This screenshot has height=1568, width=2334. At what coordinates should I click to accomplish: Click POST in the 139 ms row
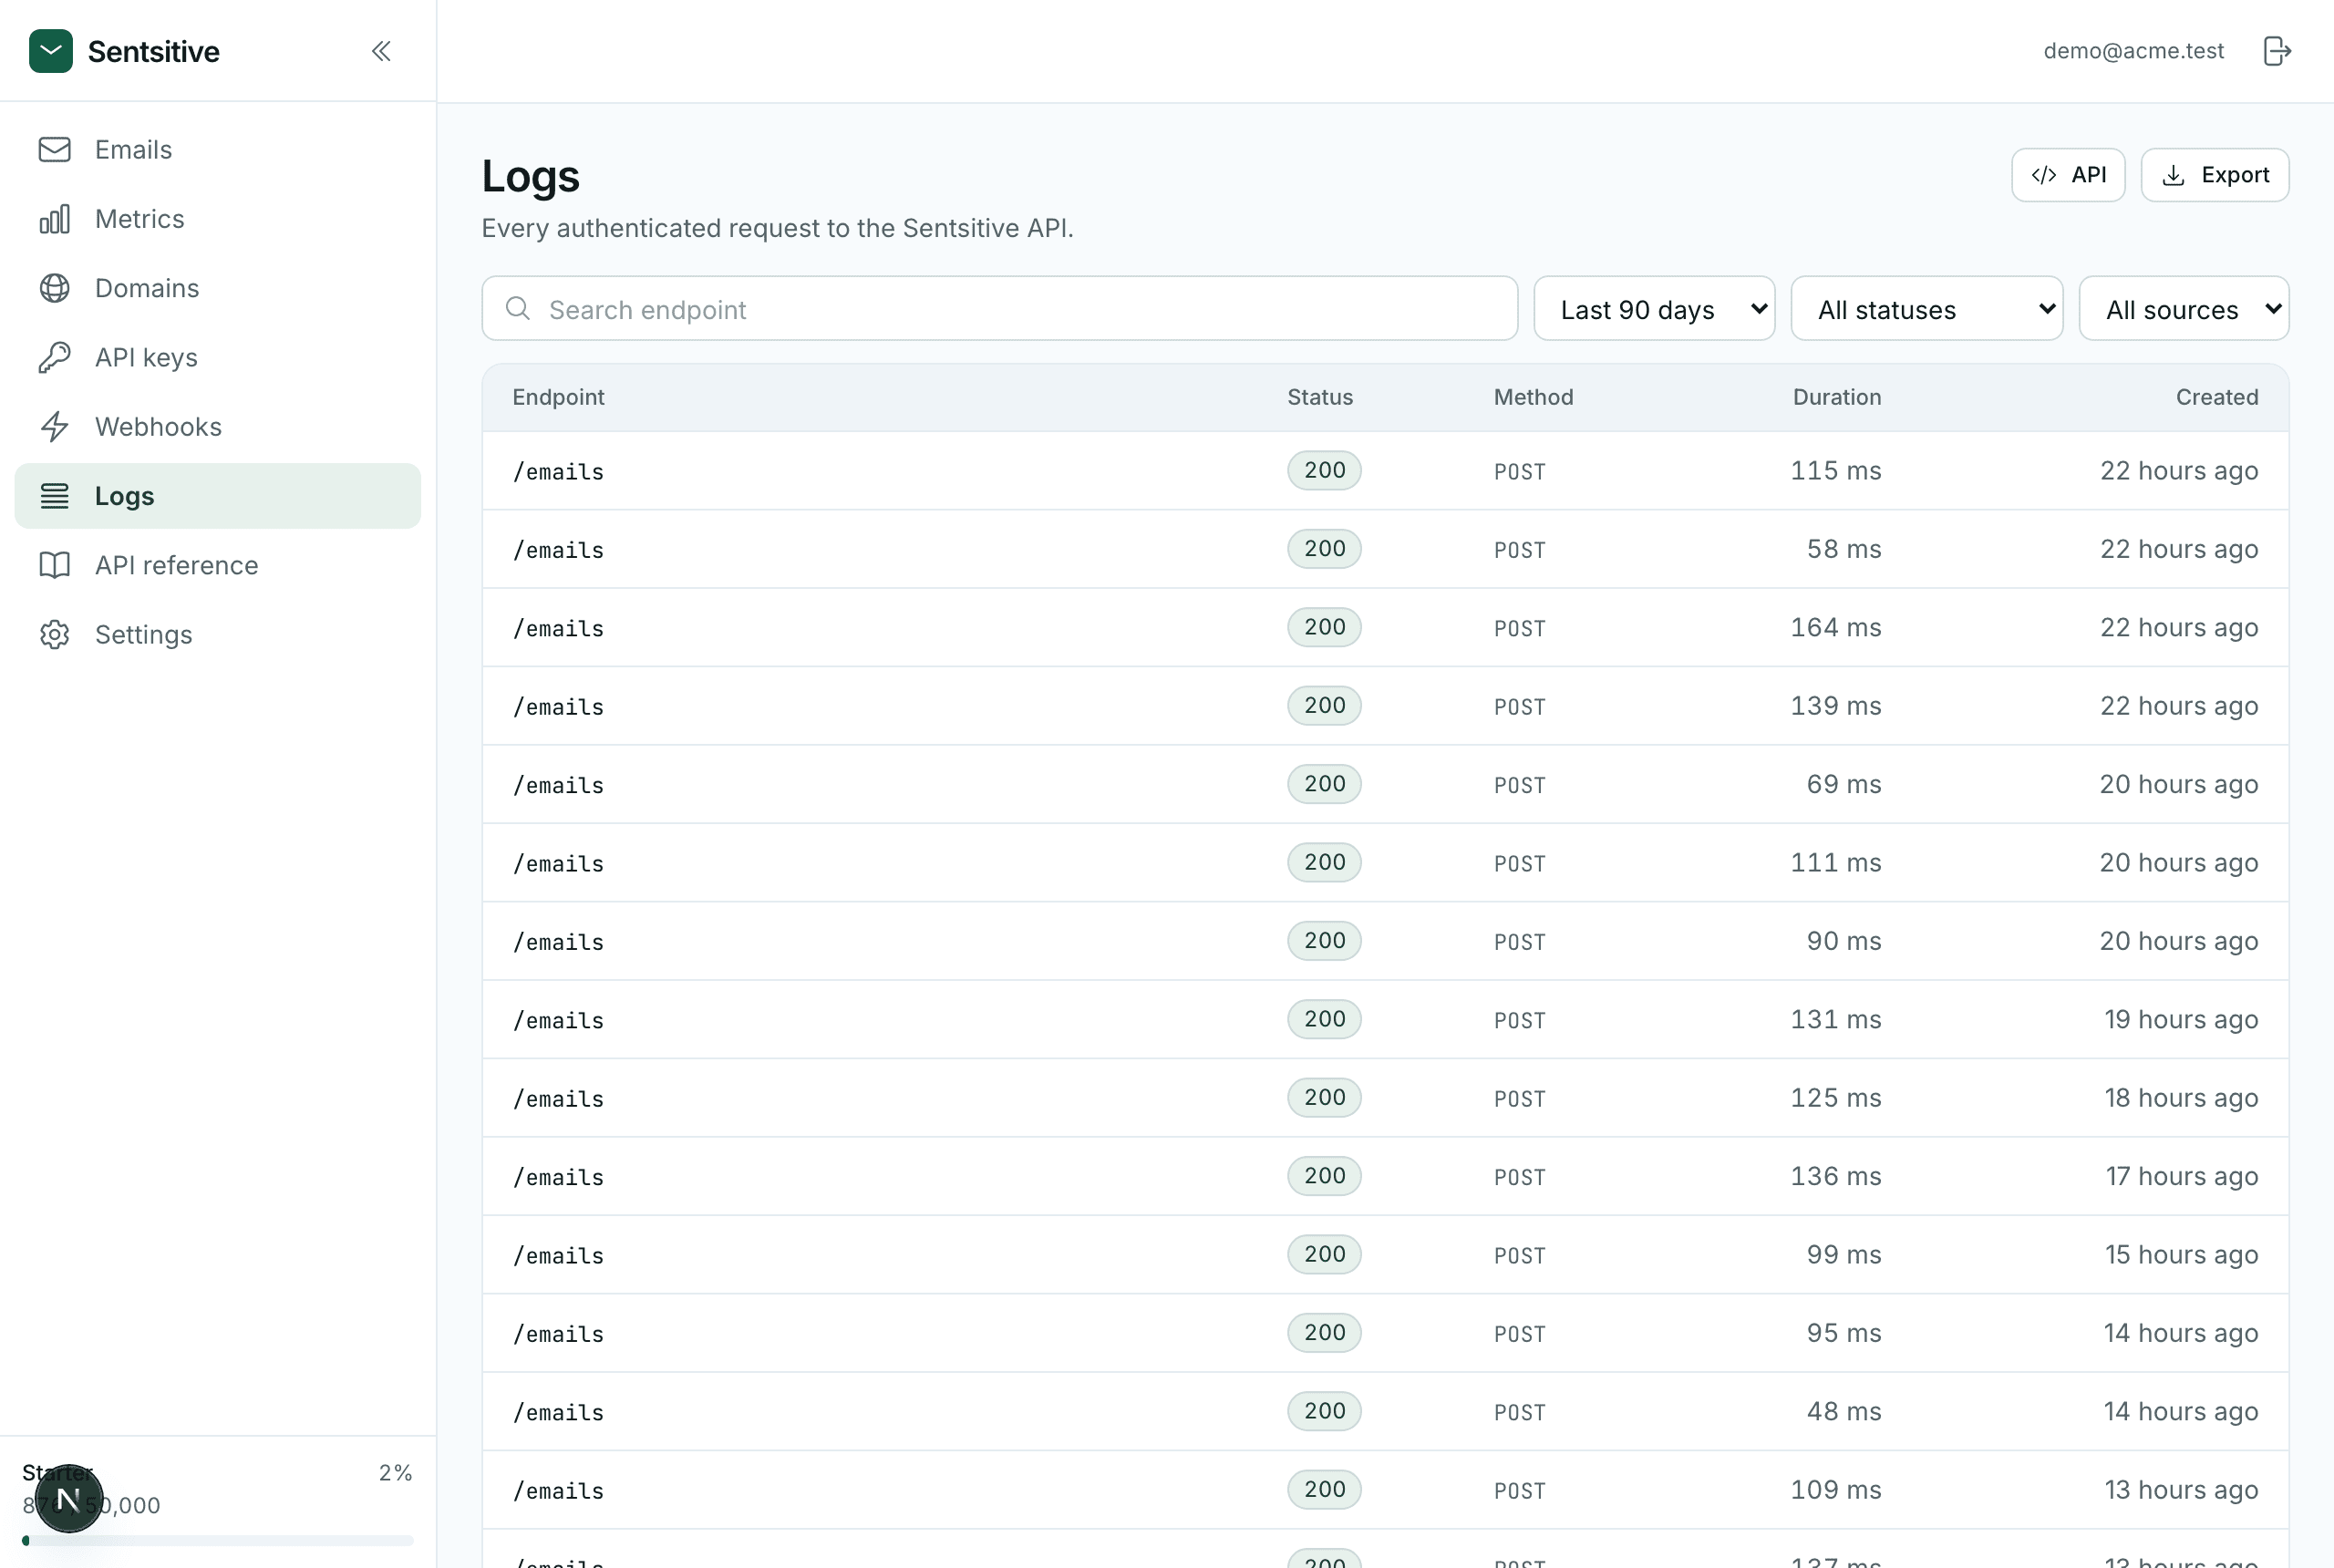pyautogui.click(x=1519, y=707)
